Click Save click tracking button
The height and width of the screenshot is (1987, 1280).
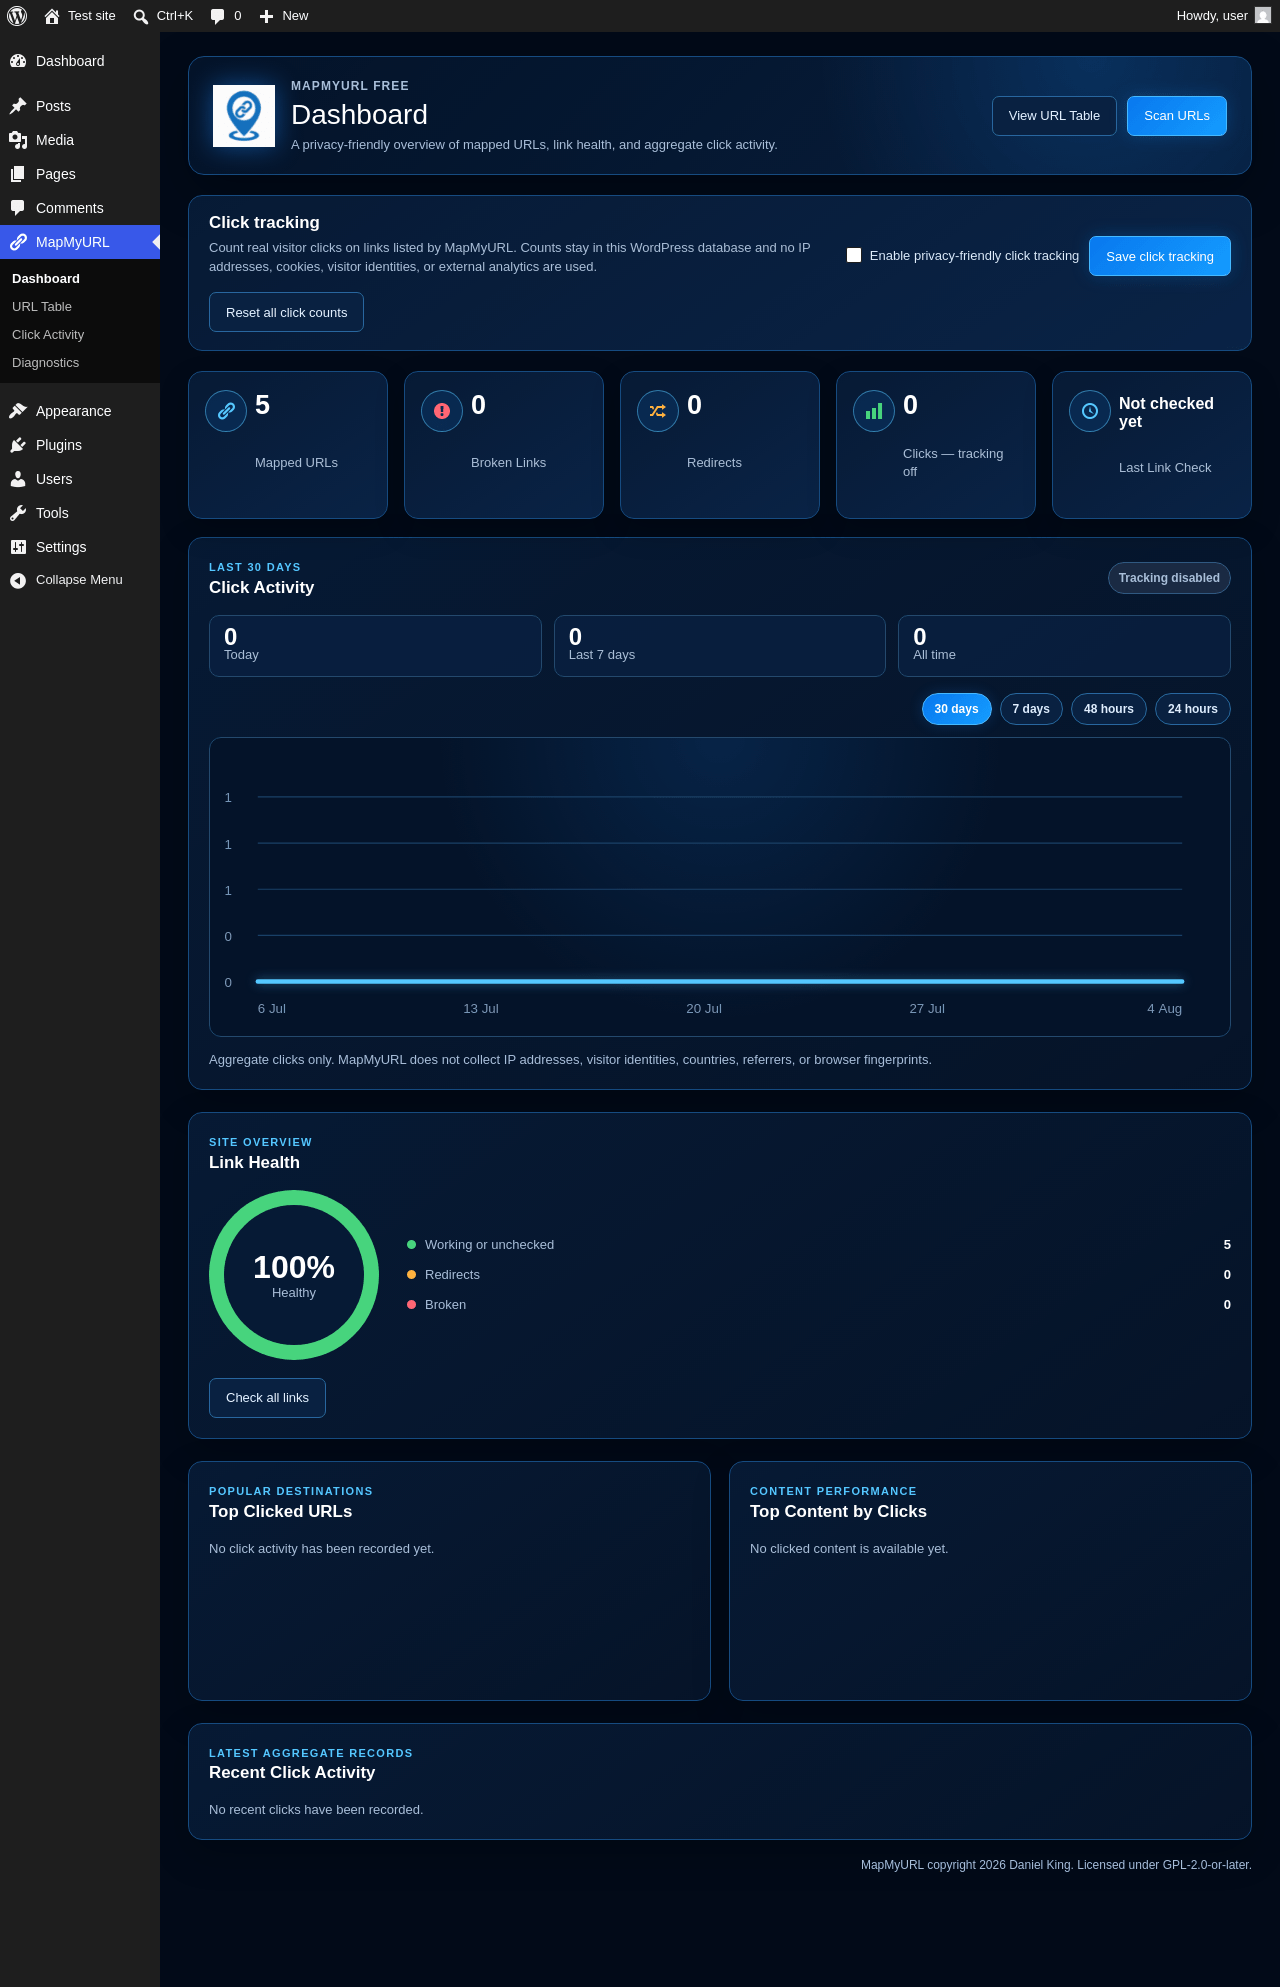click(x=1160, y=256)
